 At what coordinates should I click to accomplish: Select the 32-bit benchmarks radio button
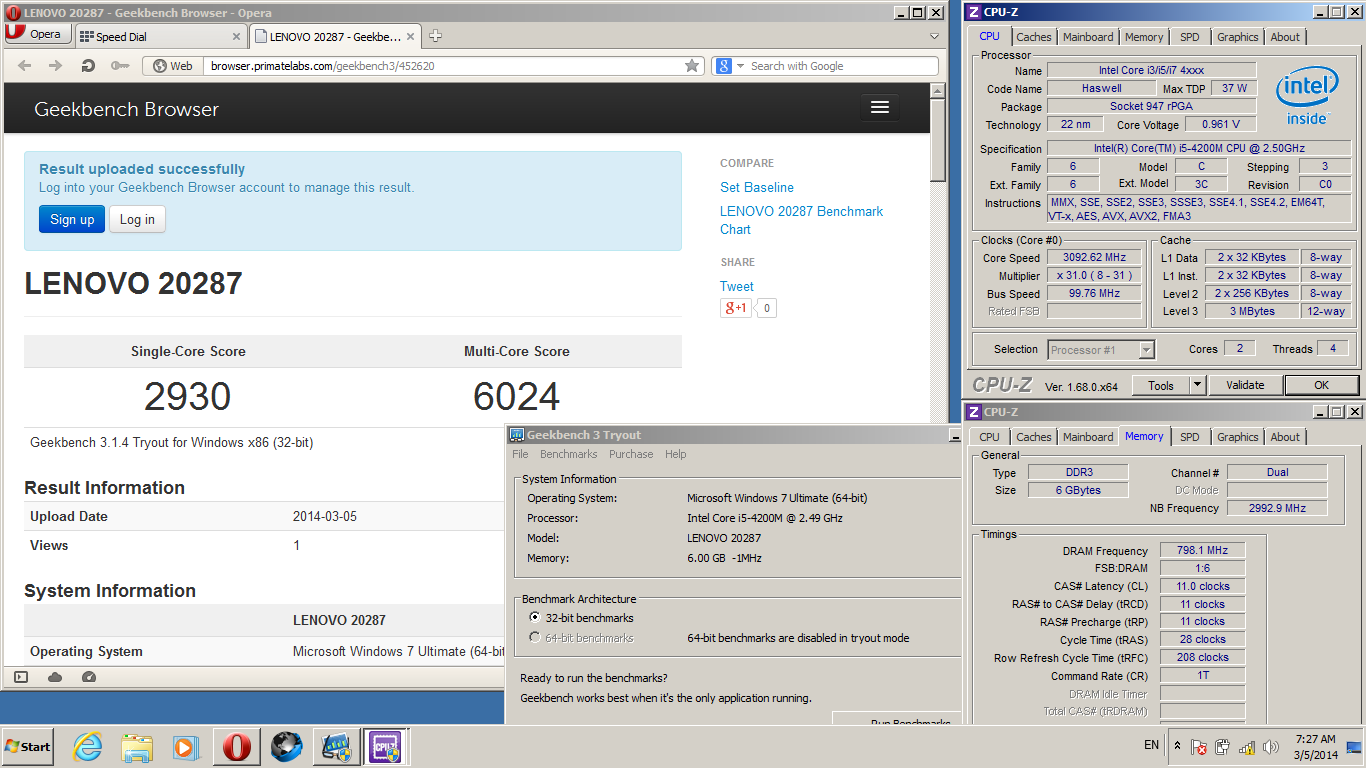click(535, 618)
